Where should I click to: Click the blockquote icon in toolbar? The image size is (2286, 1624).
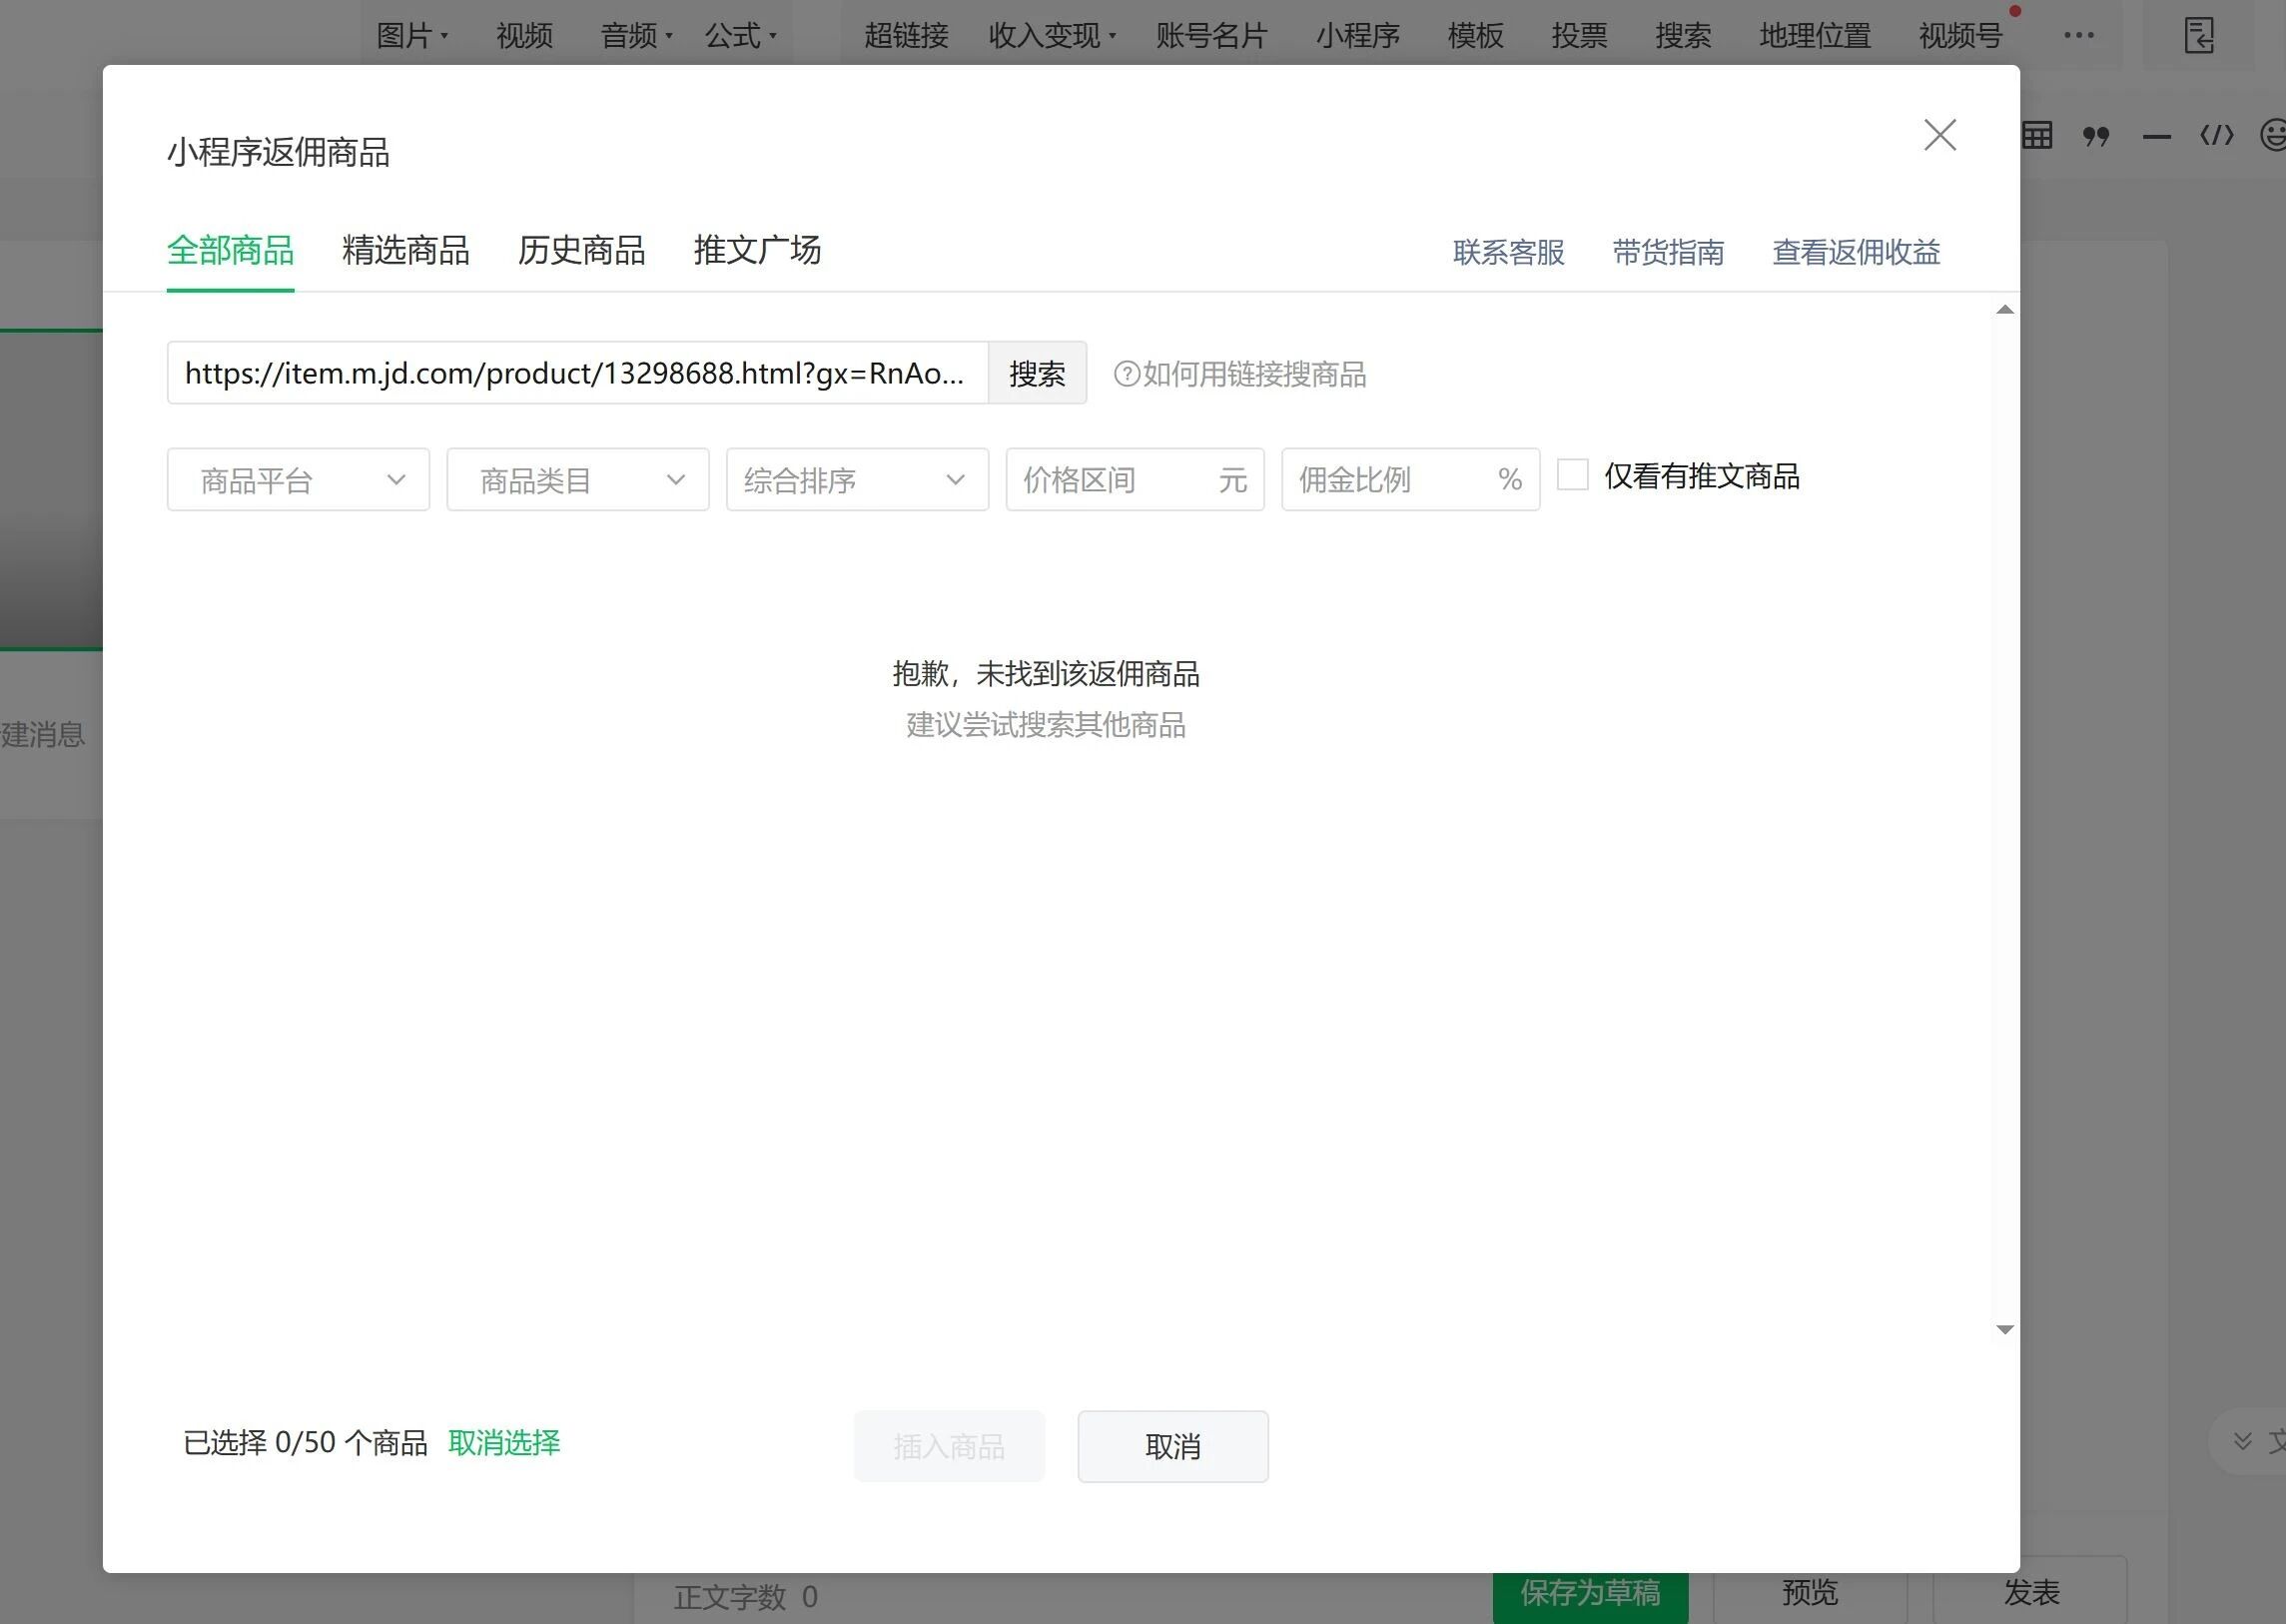pos(2096,136)
